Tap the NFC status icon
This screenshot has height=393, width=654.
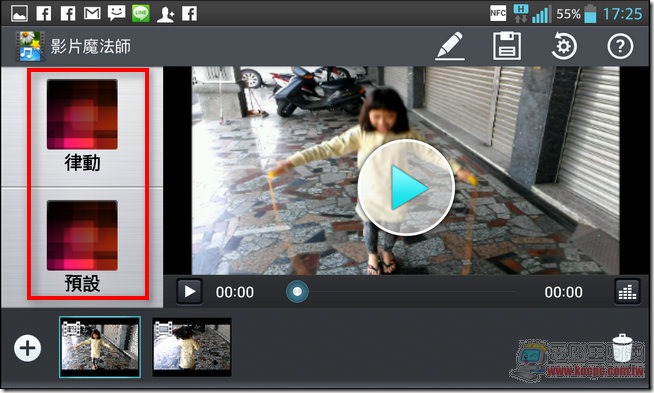[498, 13]
